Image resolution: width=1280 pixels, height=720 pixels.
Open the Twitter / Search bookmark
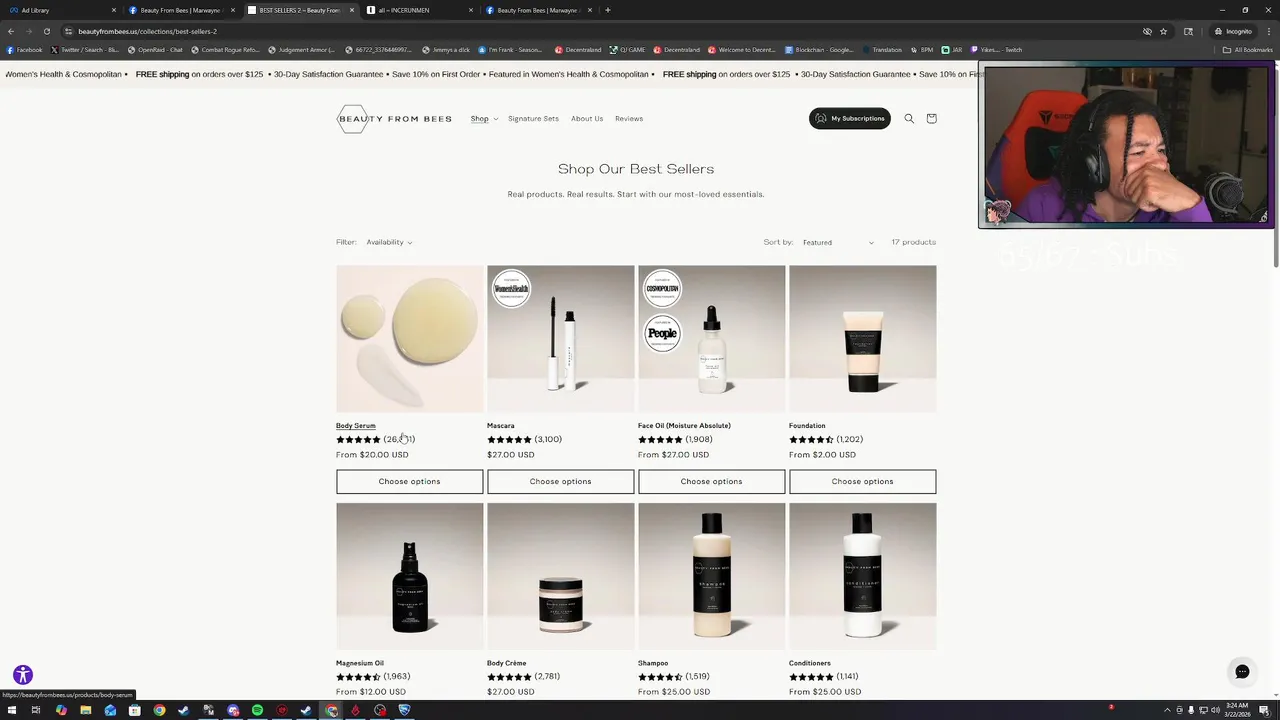84,49
